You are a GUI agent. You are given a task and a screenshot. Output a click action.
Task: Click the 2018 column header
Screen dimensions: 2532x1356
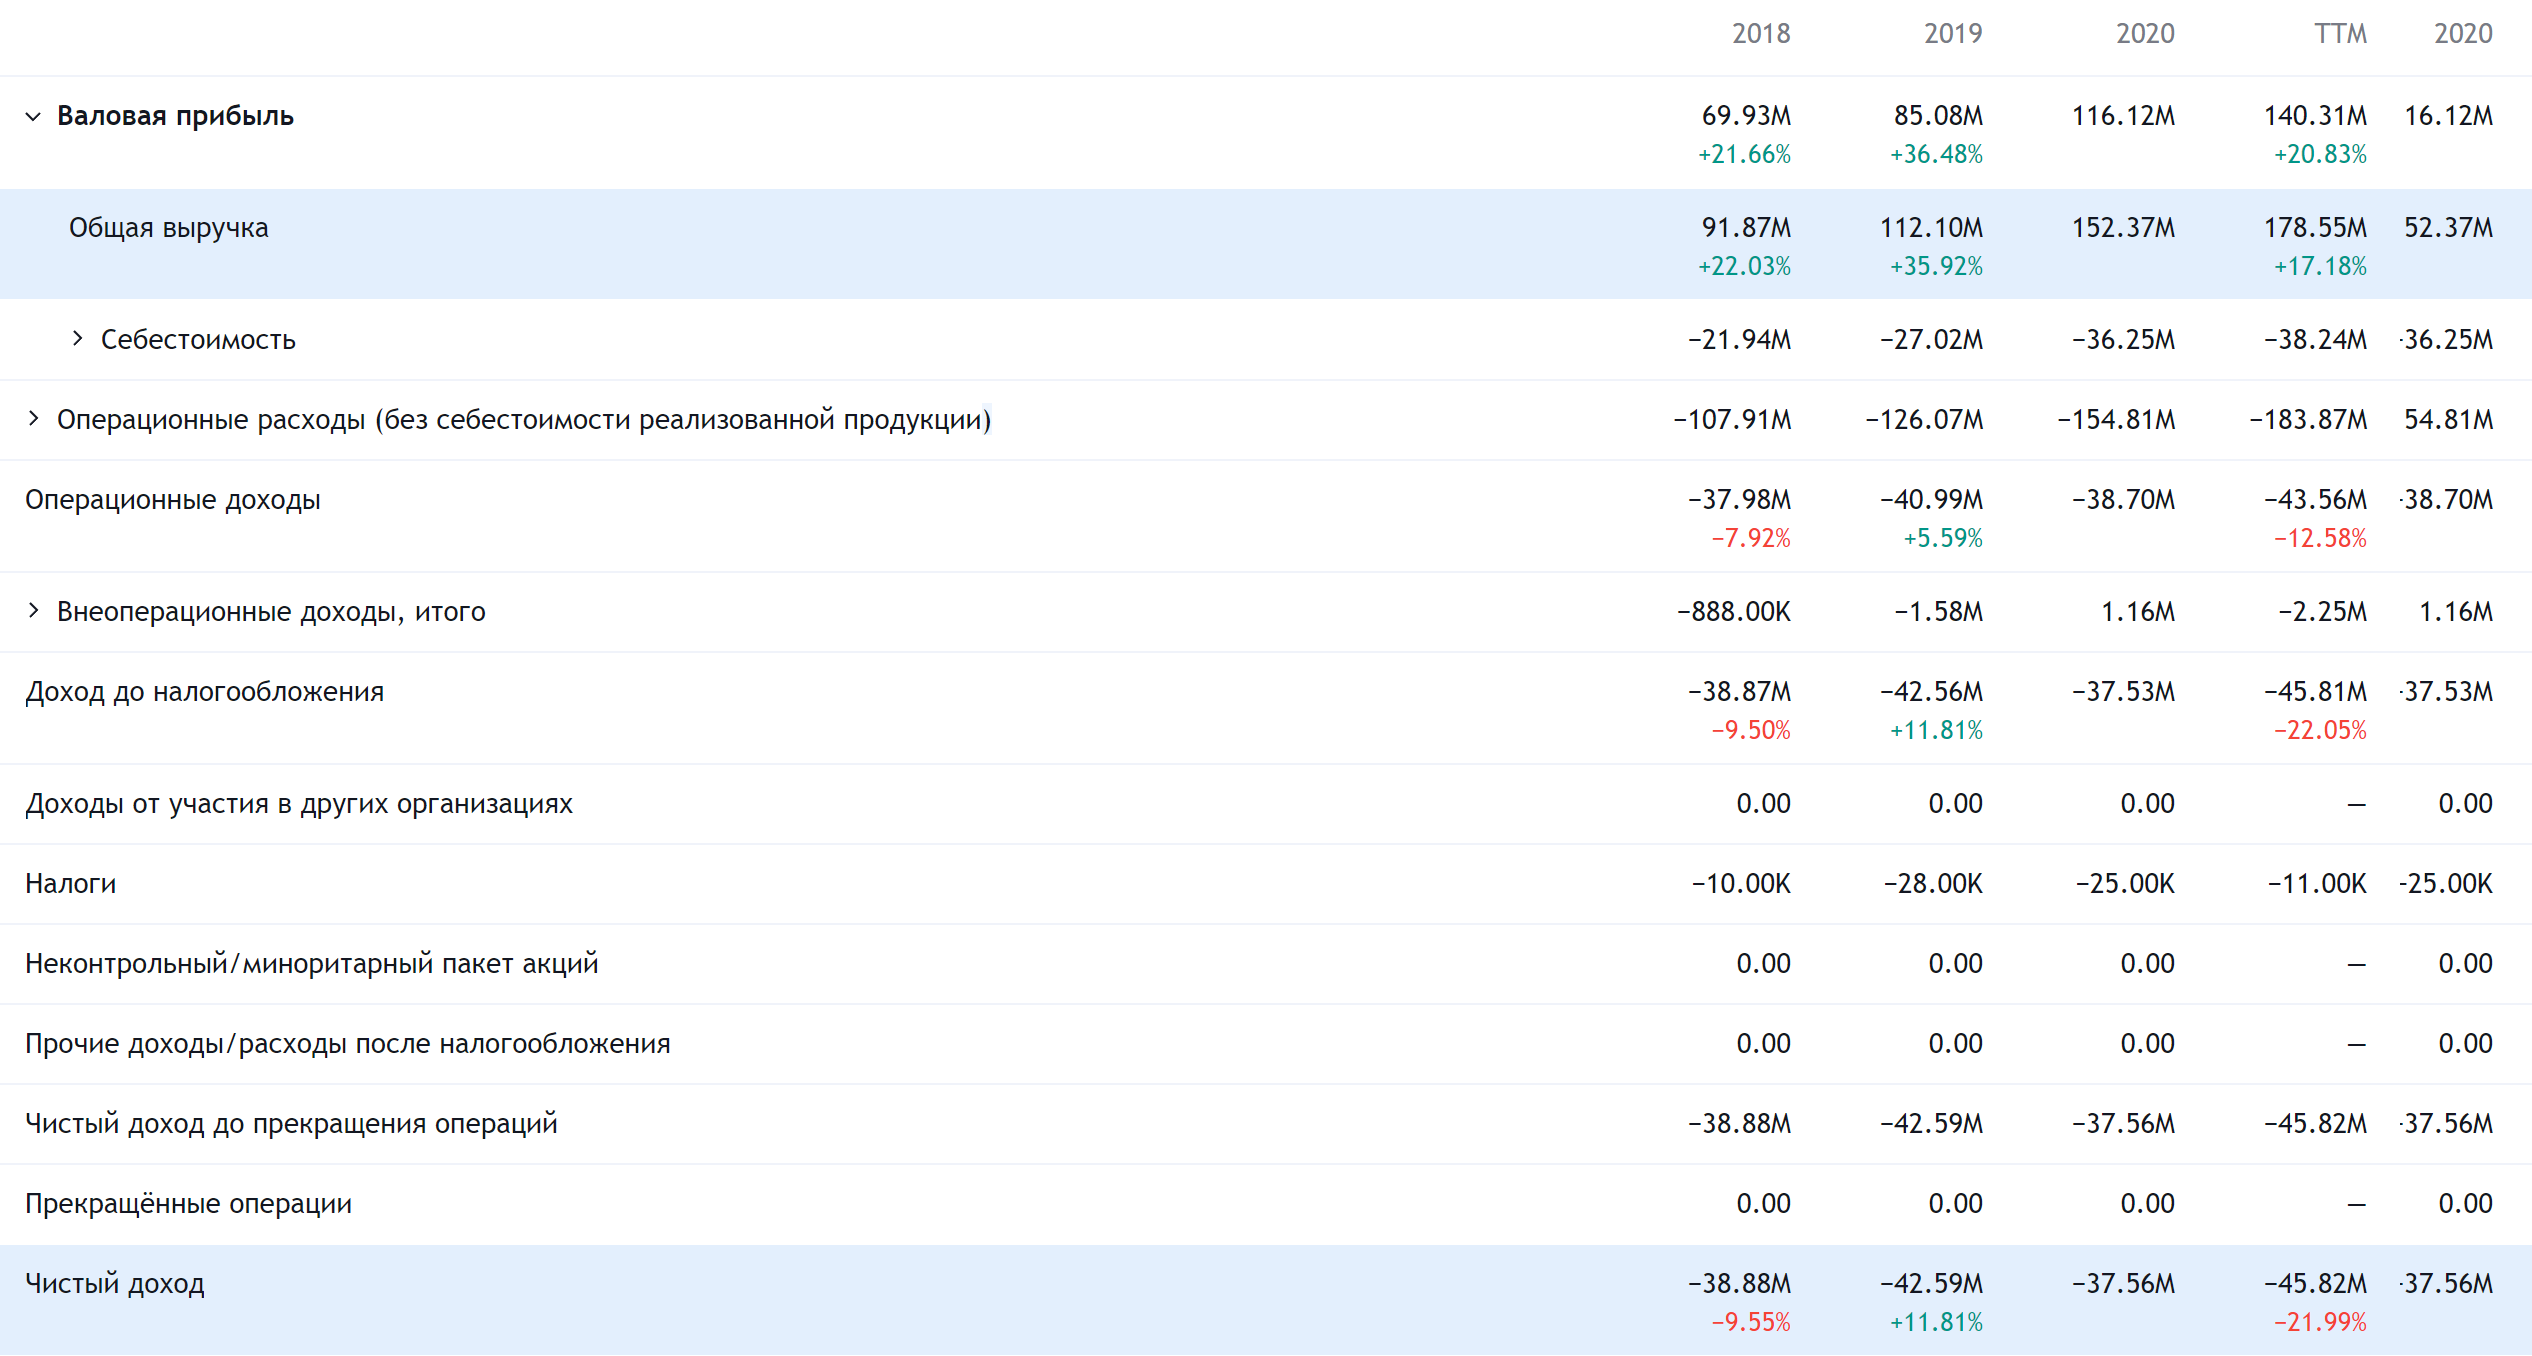click(x=1761, y=34)
